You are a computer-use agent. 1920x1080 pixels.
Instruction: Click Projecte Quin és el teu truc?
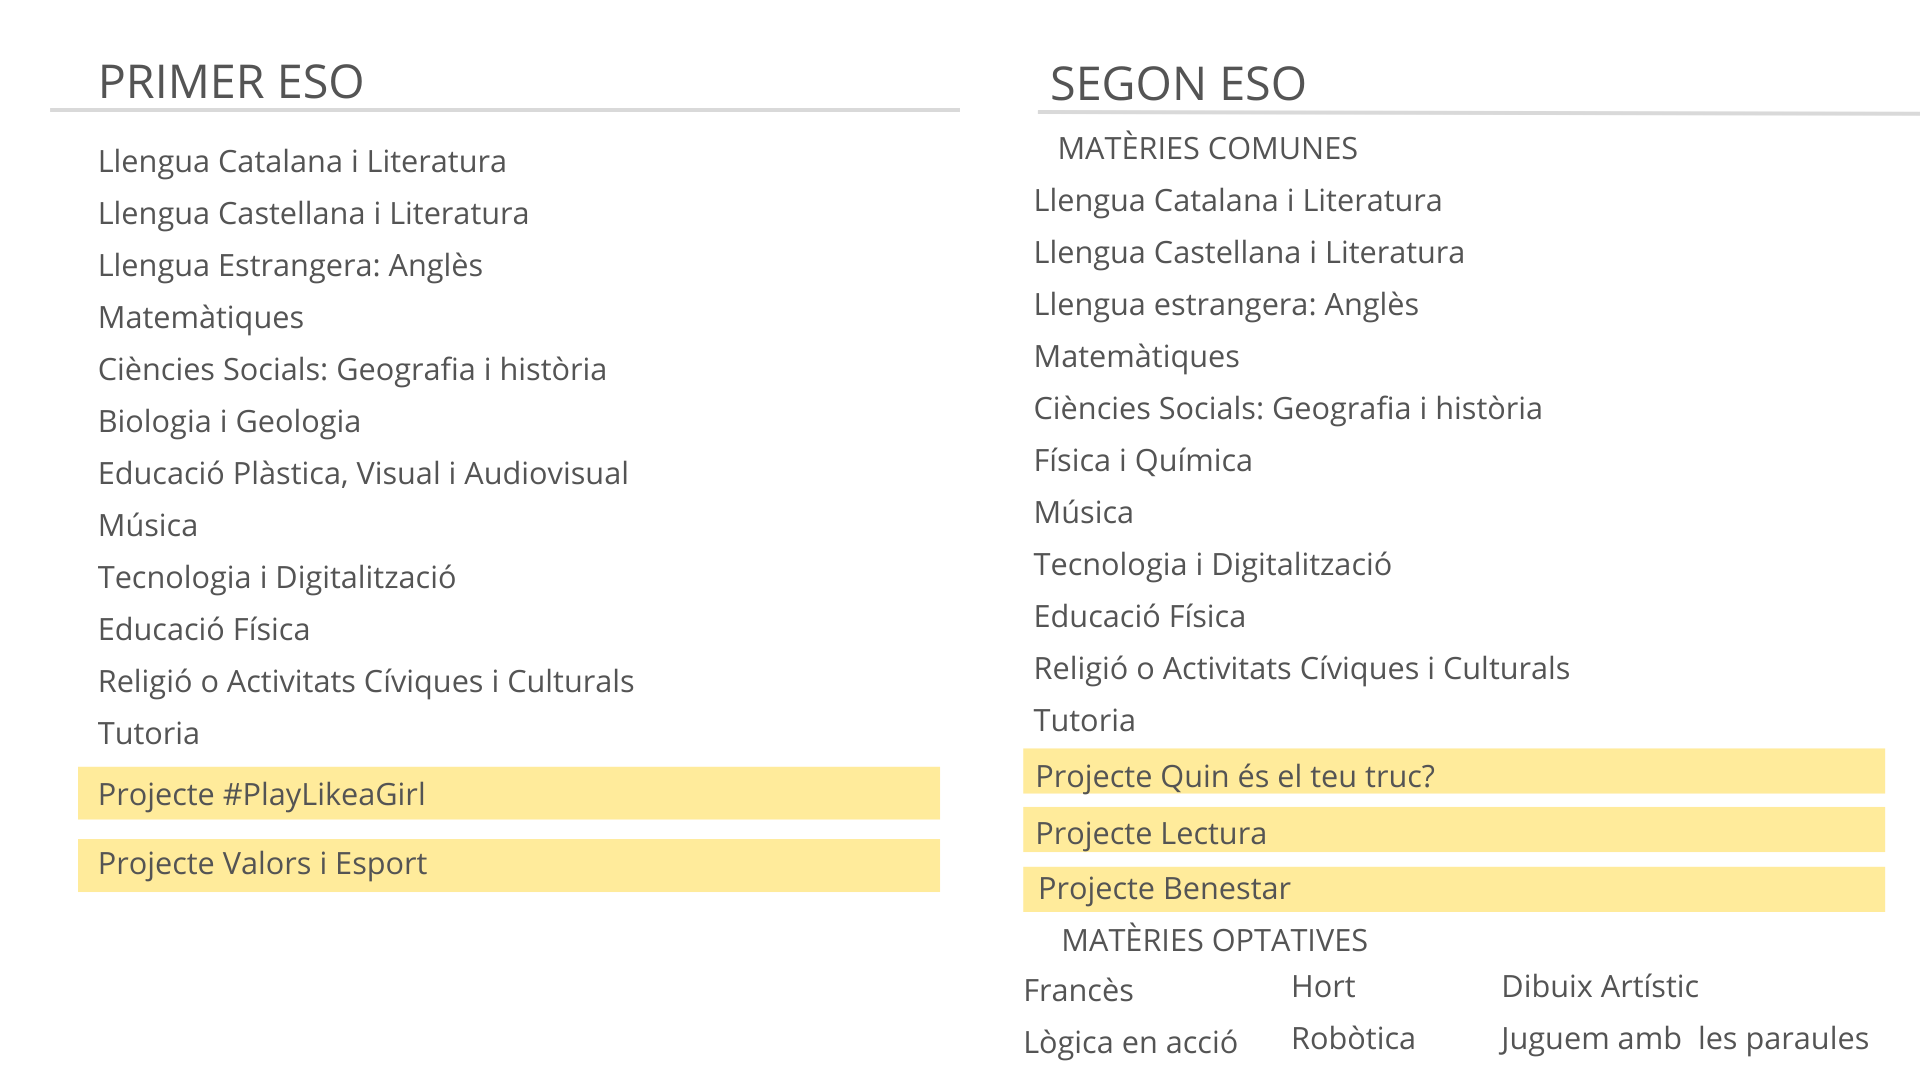click(1453, 775)
